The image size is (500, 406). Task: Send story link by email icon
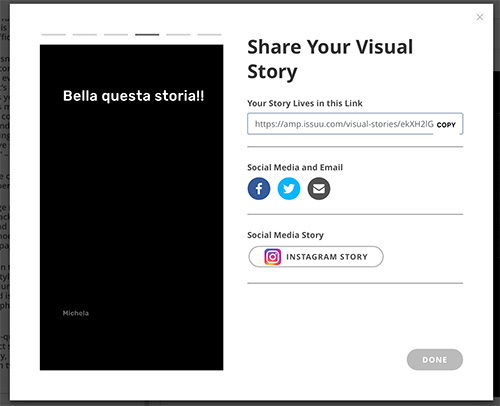[x=319, y=189]
